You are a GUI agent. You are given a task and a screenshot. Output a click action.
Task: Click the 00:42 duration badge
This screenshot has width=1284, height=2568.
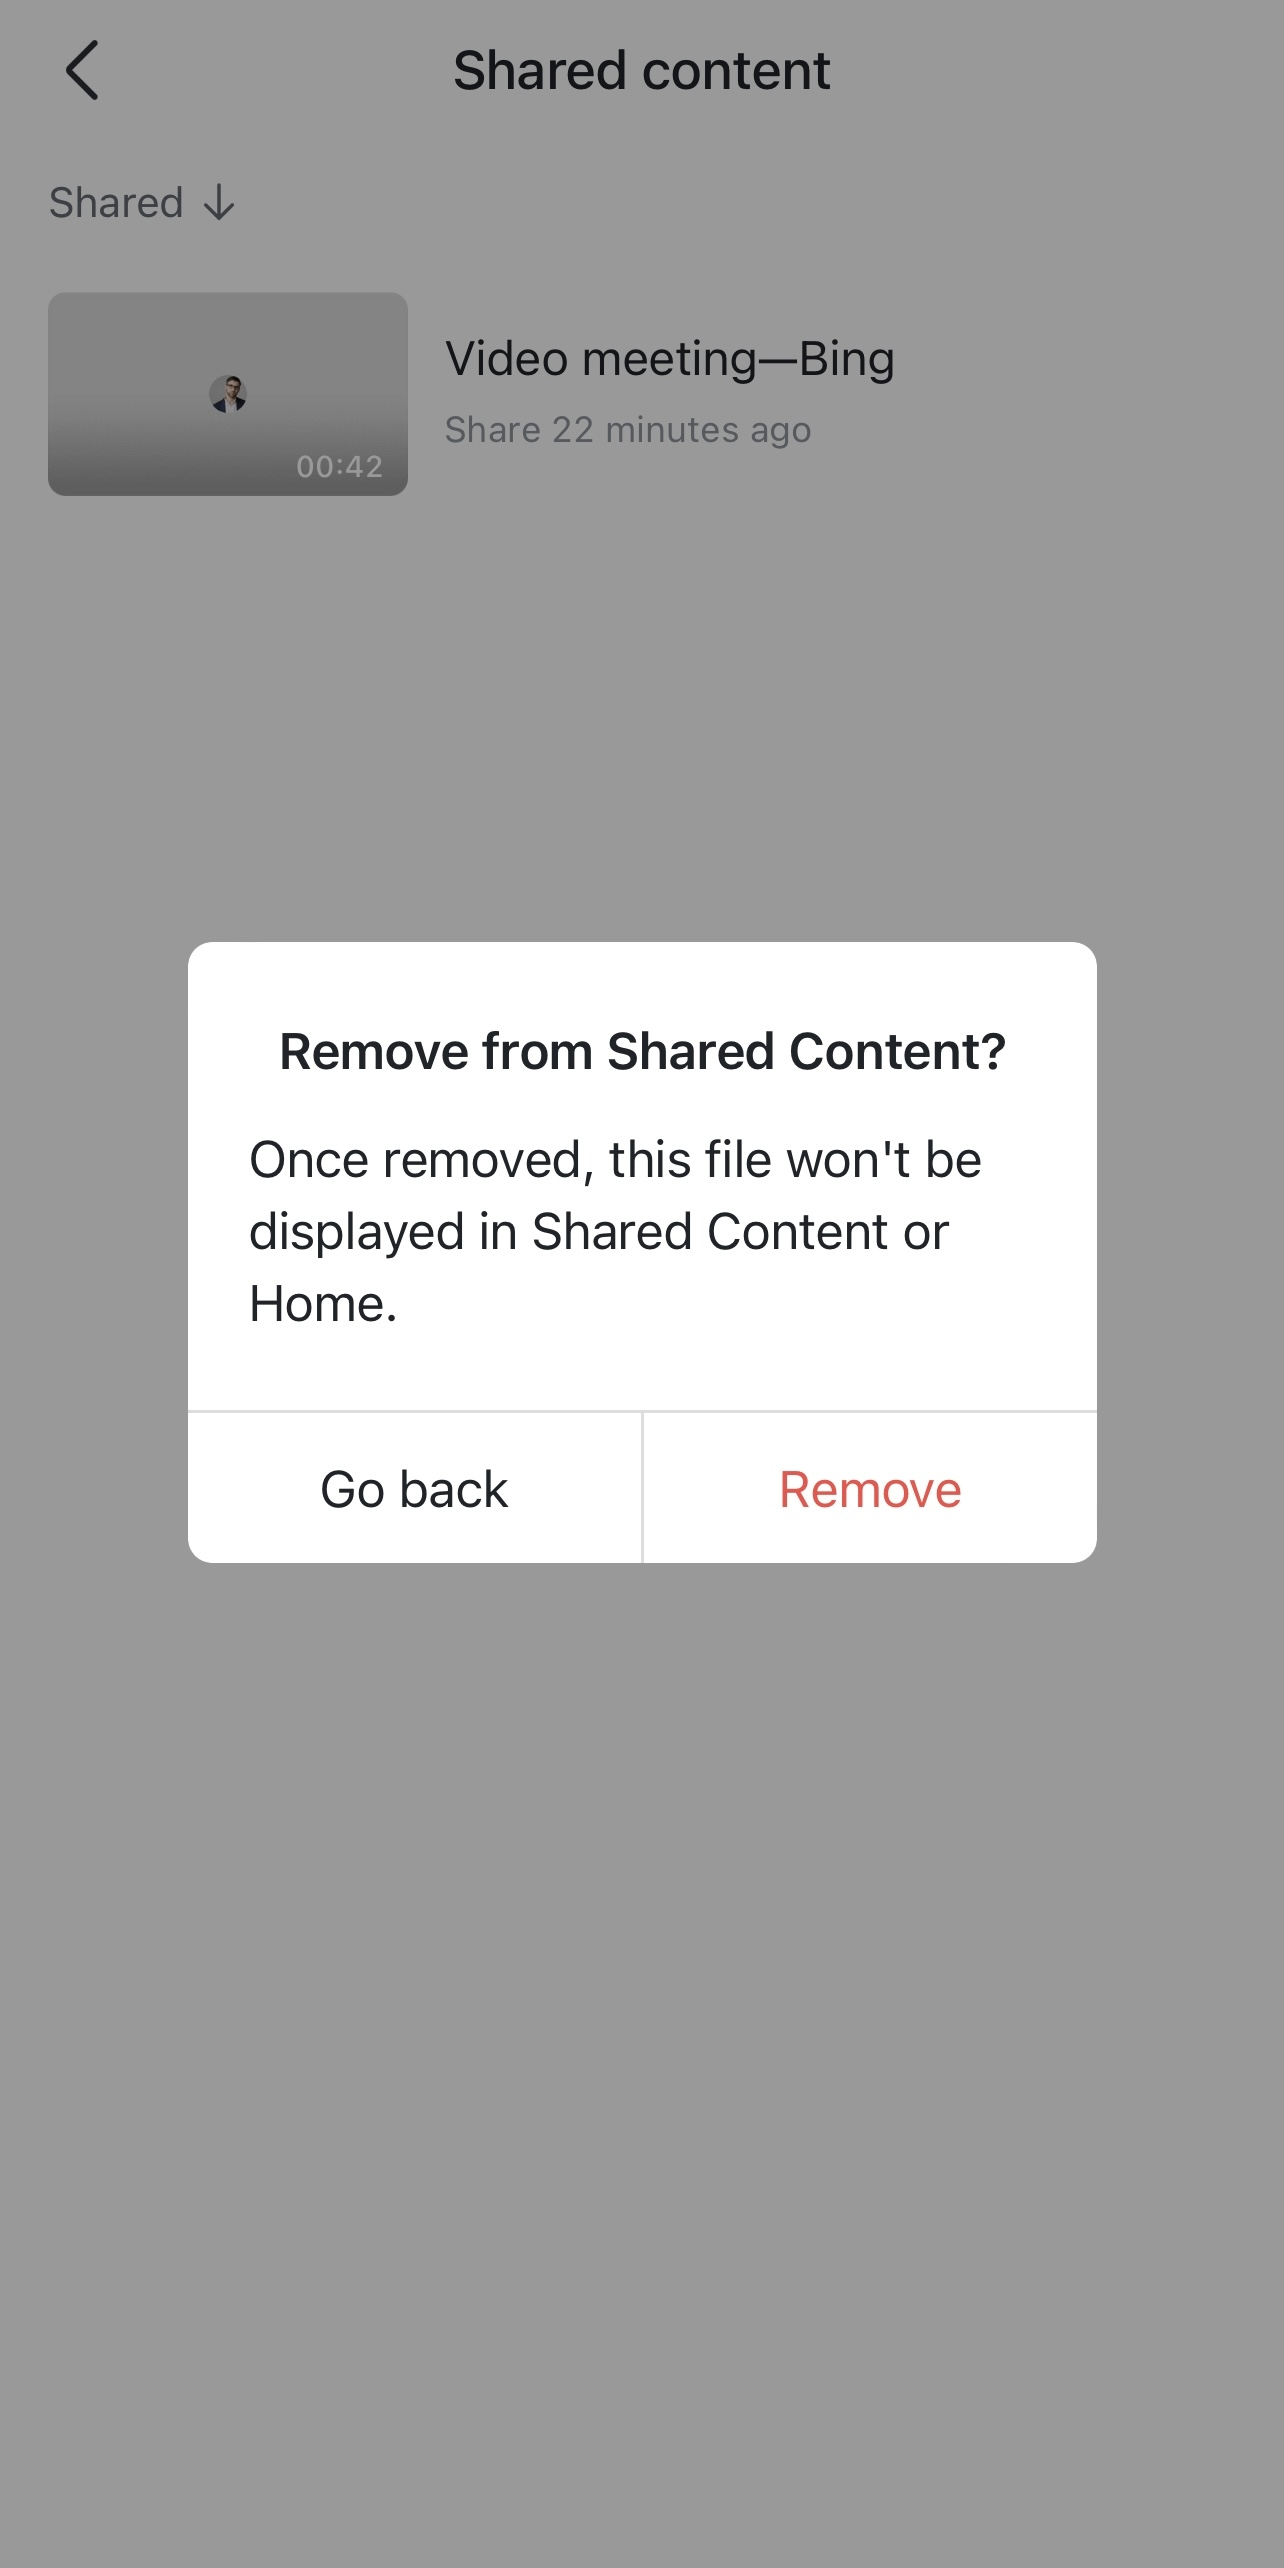tap(339, 466)
